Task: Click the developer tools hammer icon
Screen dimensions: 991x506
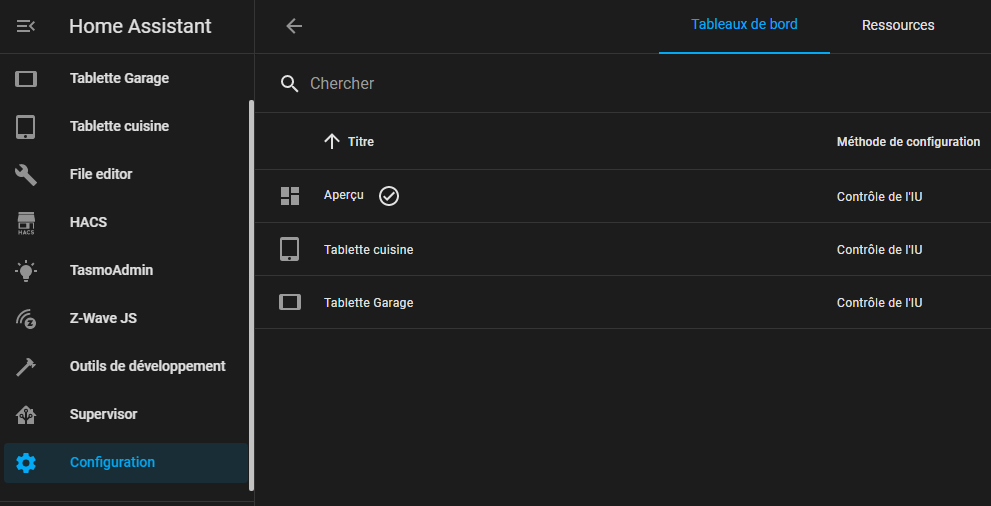Action: (26, 366)
